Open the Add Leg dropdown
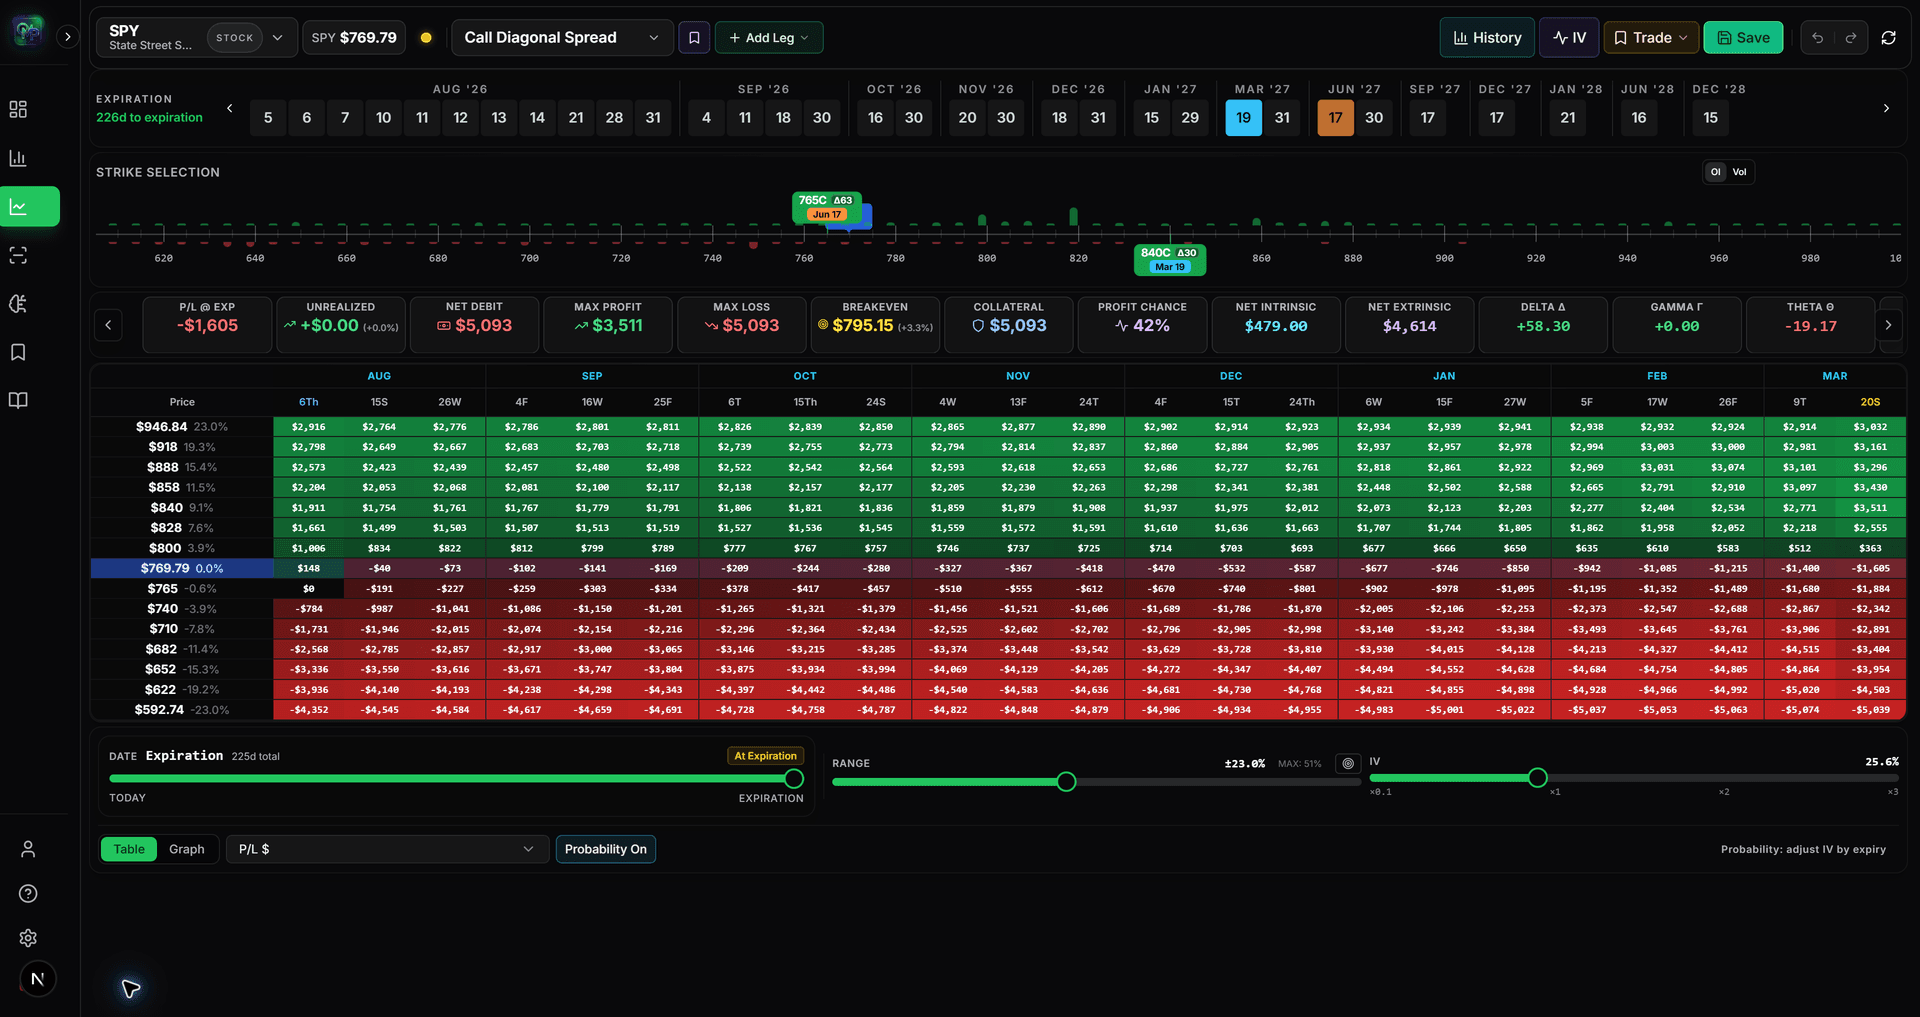The height and width of the screenshot is (1017, 1920). coord(769,38)
